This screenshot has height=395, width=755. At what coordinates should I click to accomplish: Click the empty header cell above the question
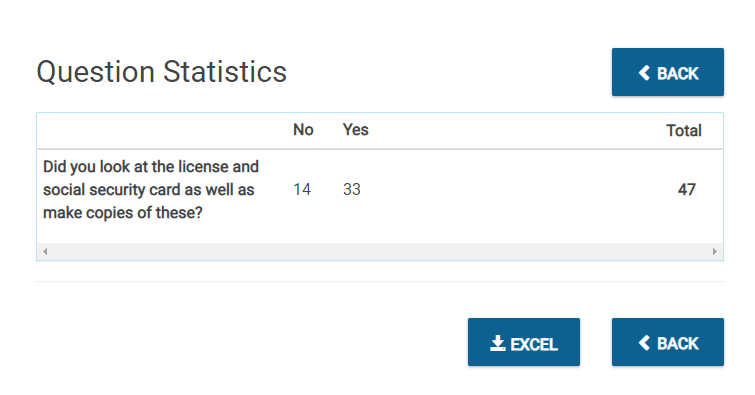[x=162, y=131]
